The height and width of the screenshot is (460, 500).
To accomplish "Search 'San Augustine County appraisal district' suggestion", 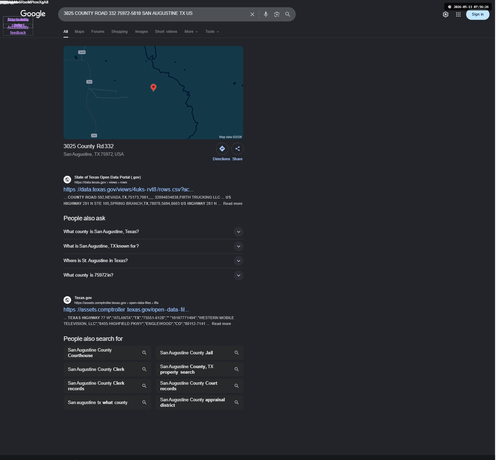I will [199, 402].
